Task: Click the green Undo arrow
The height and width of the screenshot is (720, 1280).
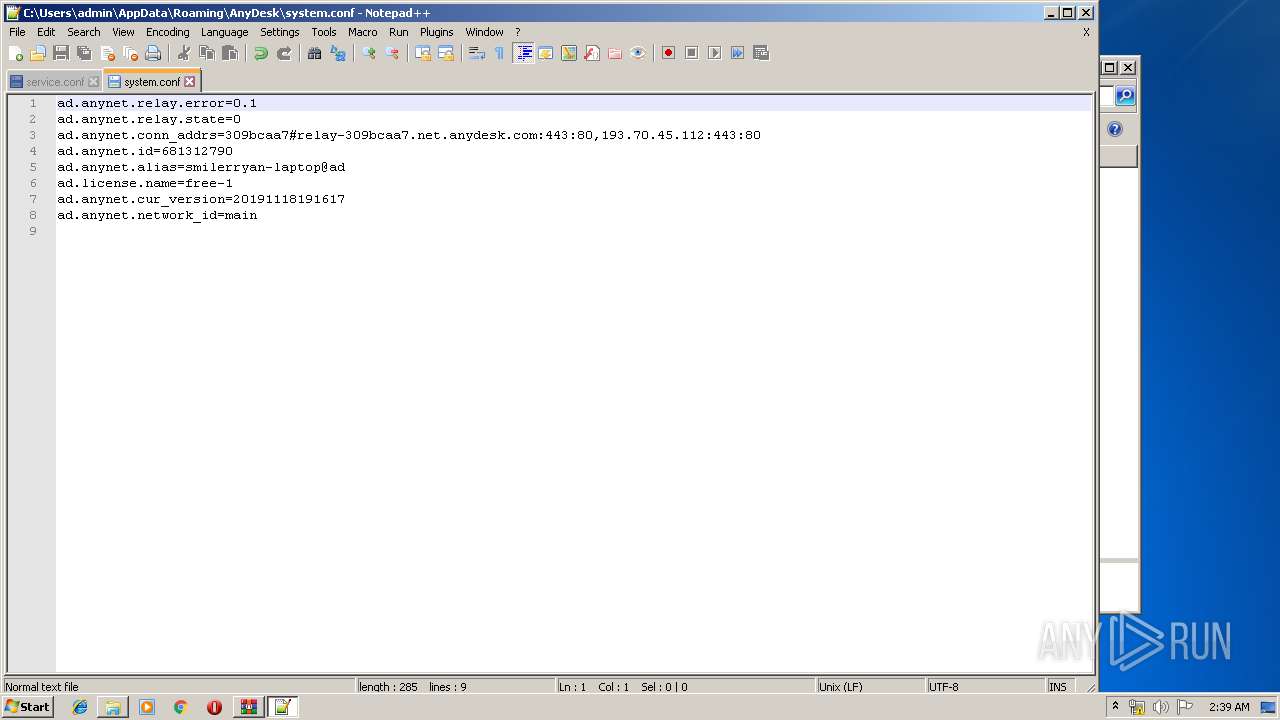Action: pyautogui.click(x=261, y=53)
